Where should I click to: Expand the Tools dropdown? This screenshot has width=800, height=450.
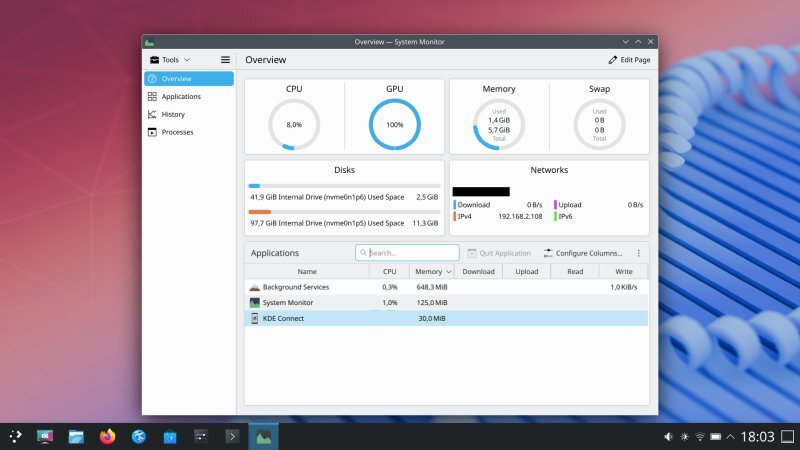(x=170, y=60)
